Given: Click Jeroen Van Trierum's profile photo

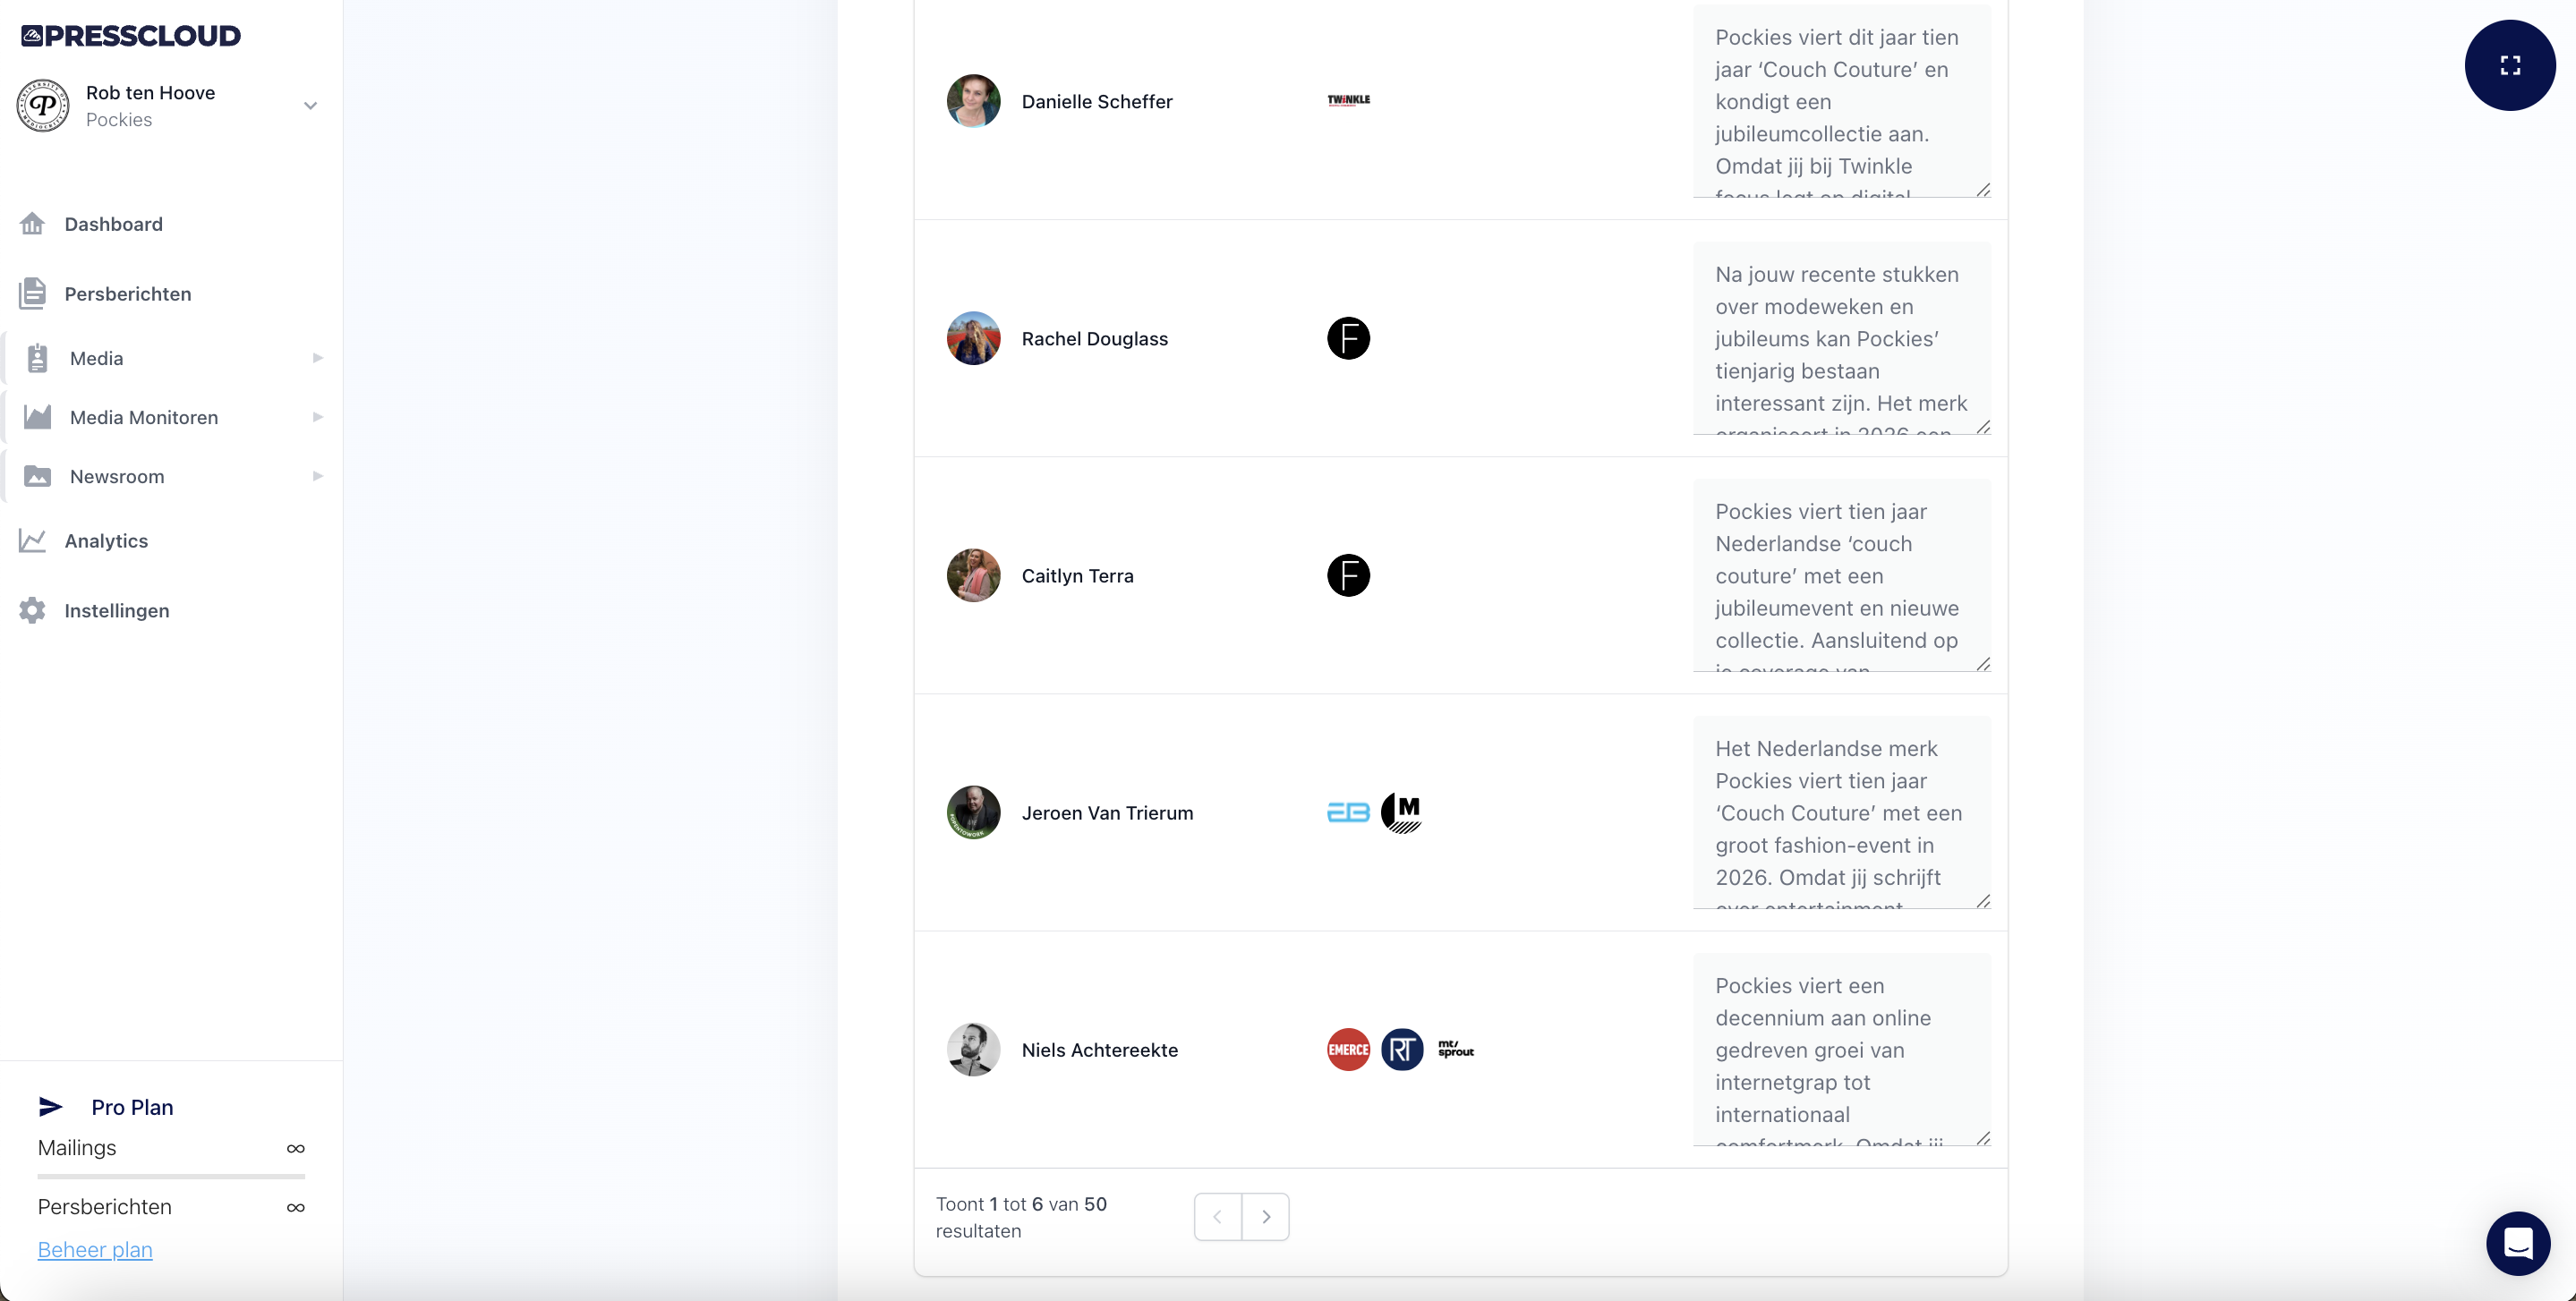Looking at the screenshot, I should (x=973, y=812).
